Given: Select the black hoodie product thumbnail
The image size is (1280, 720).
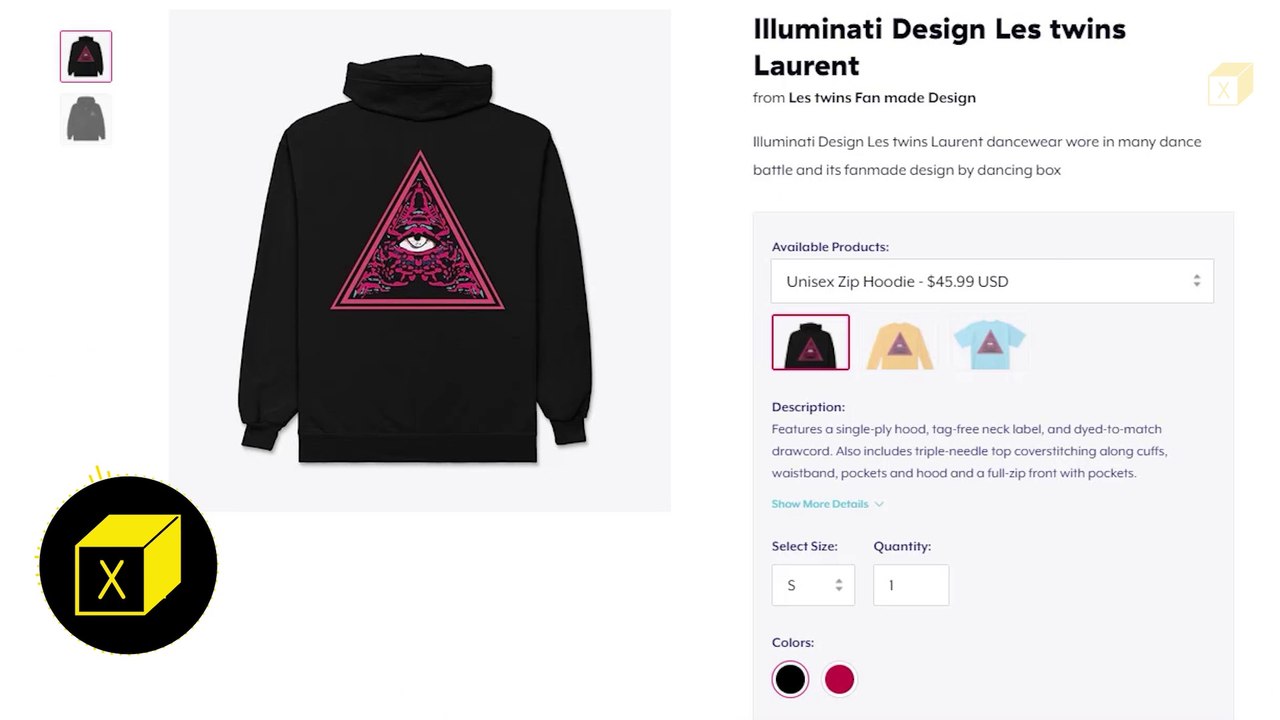Looking at the screenshot, I should point(810,342).
